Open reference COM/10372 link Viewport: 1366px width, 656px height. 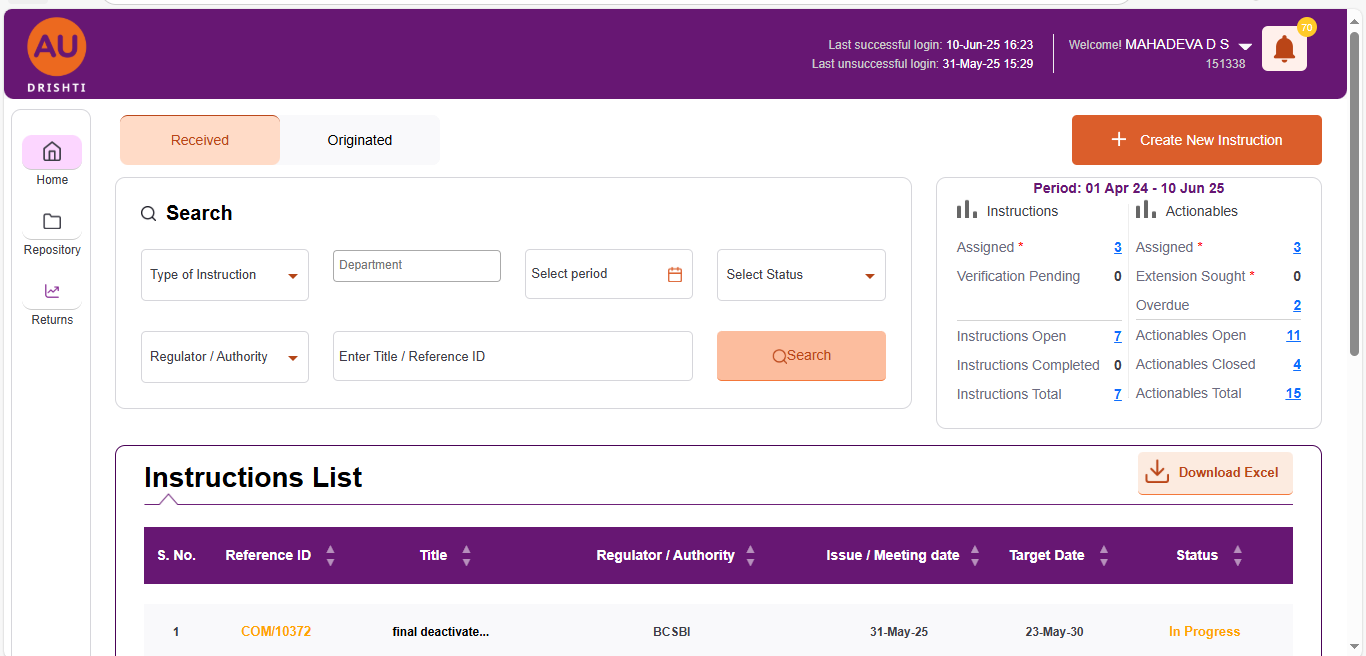276,632
